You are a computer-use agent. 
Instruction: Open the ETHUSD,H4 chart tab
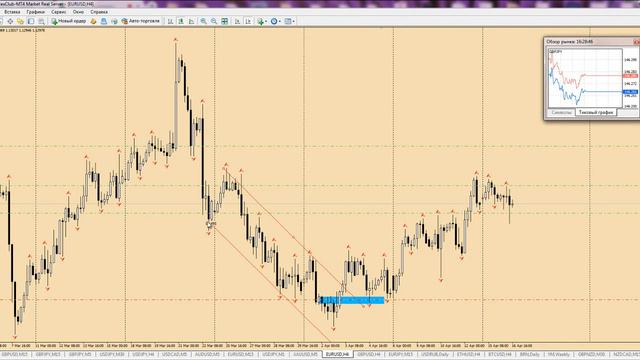tap(468, 354)
